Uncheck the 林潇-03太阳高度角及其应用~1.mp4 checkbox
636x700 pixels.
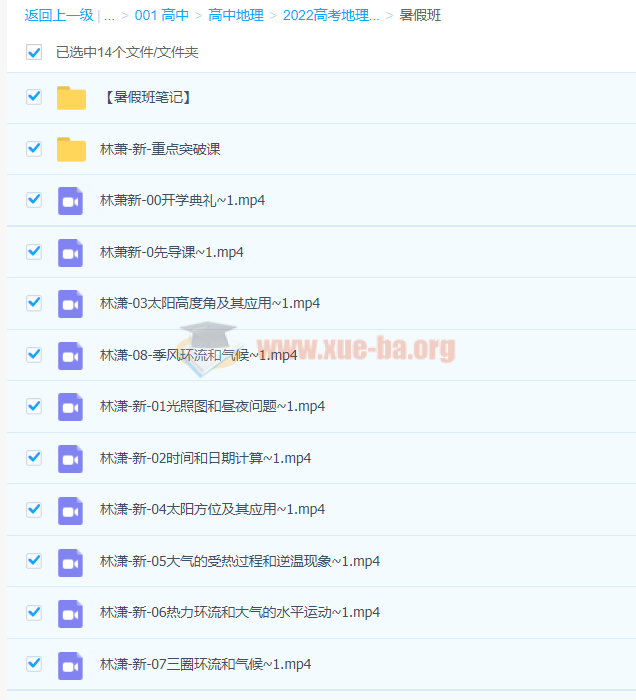pos(34,303)
